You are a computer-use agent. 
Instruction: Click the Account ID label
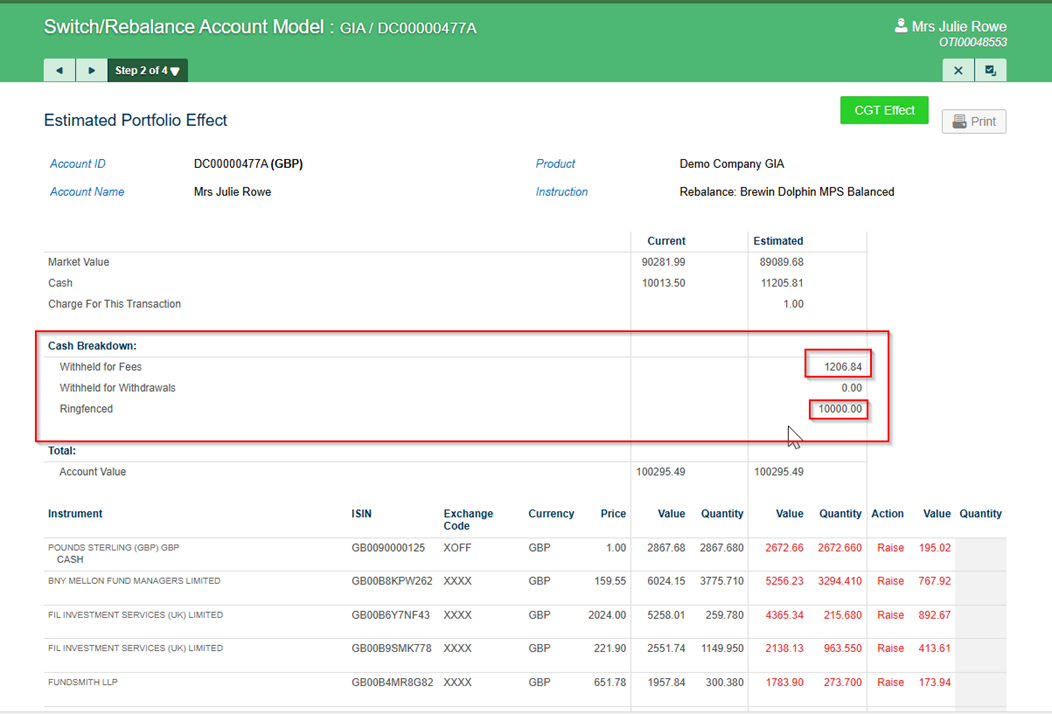coord(77,163)
